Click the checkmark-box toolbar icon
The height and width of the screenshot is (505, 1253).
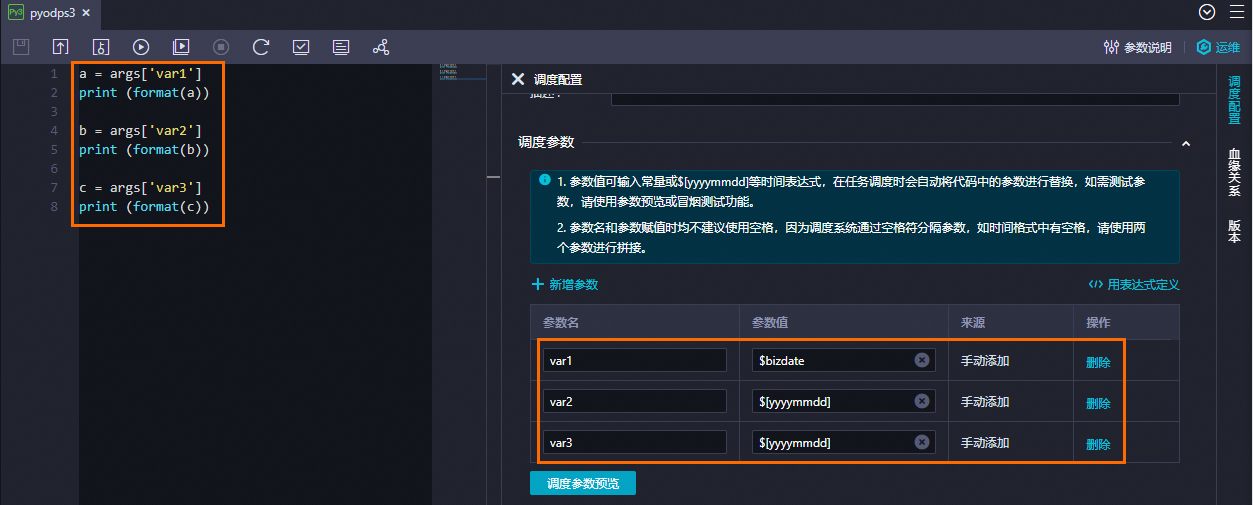click(301, 47)
